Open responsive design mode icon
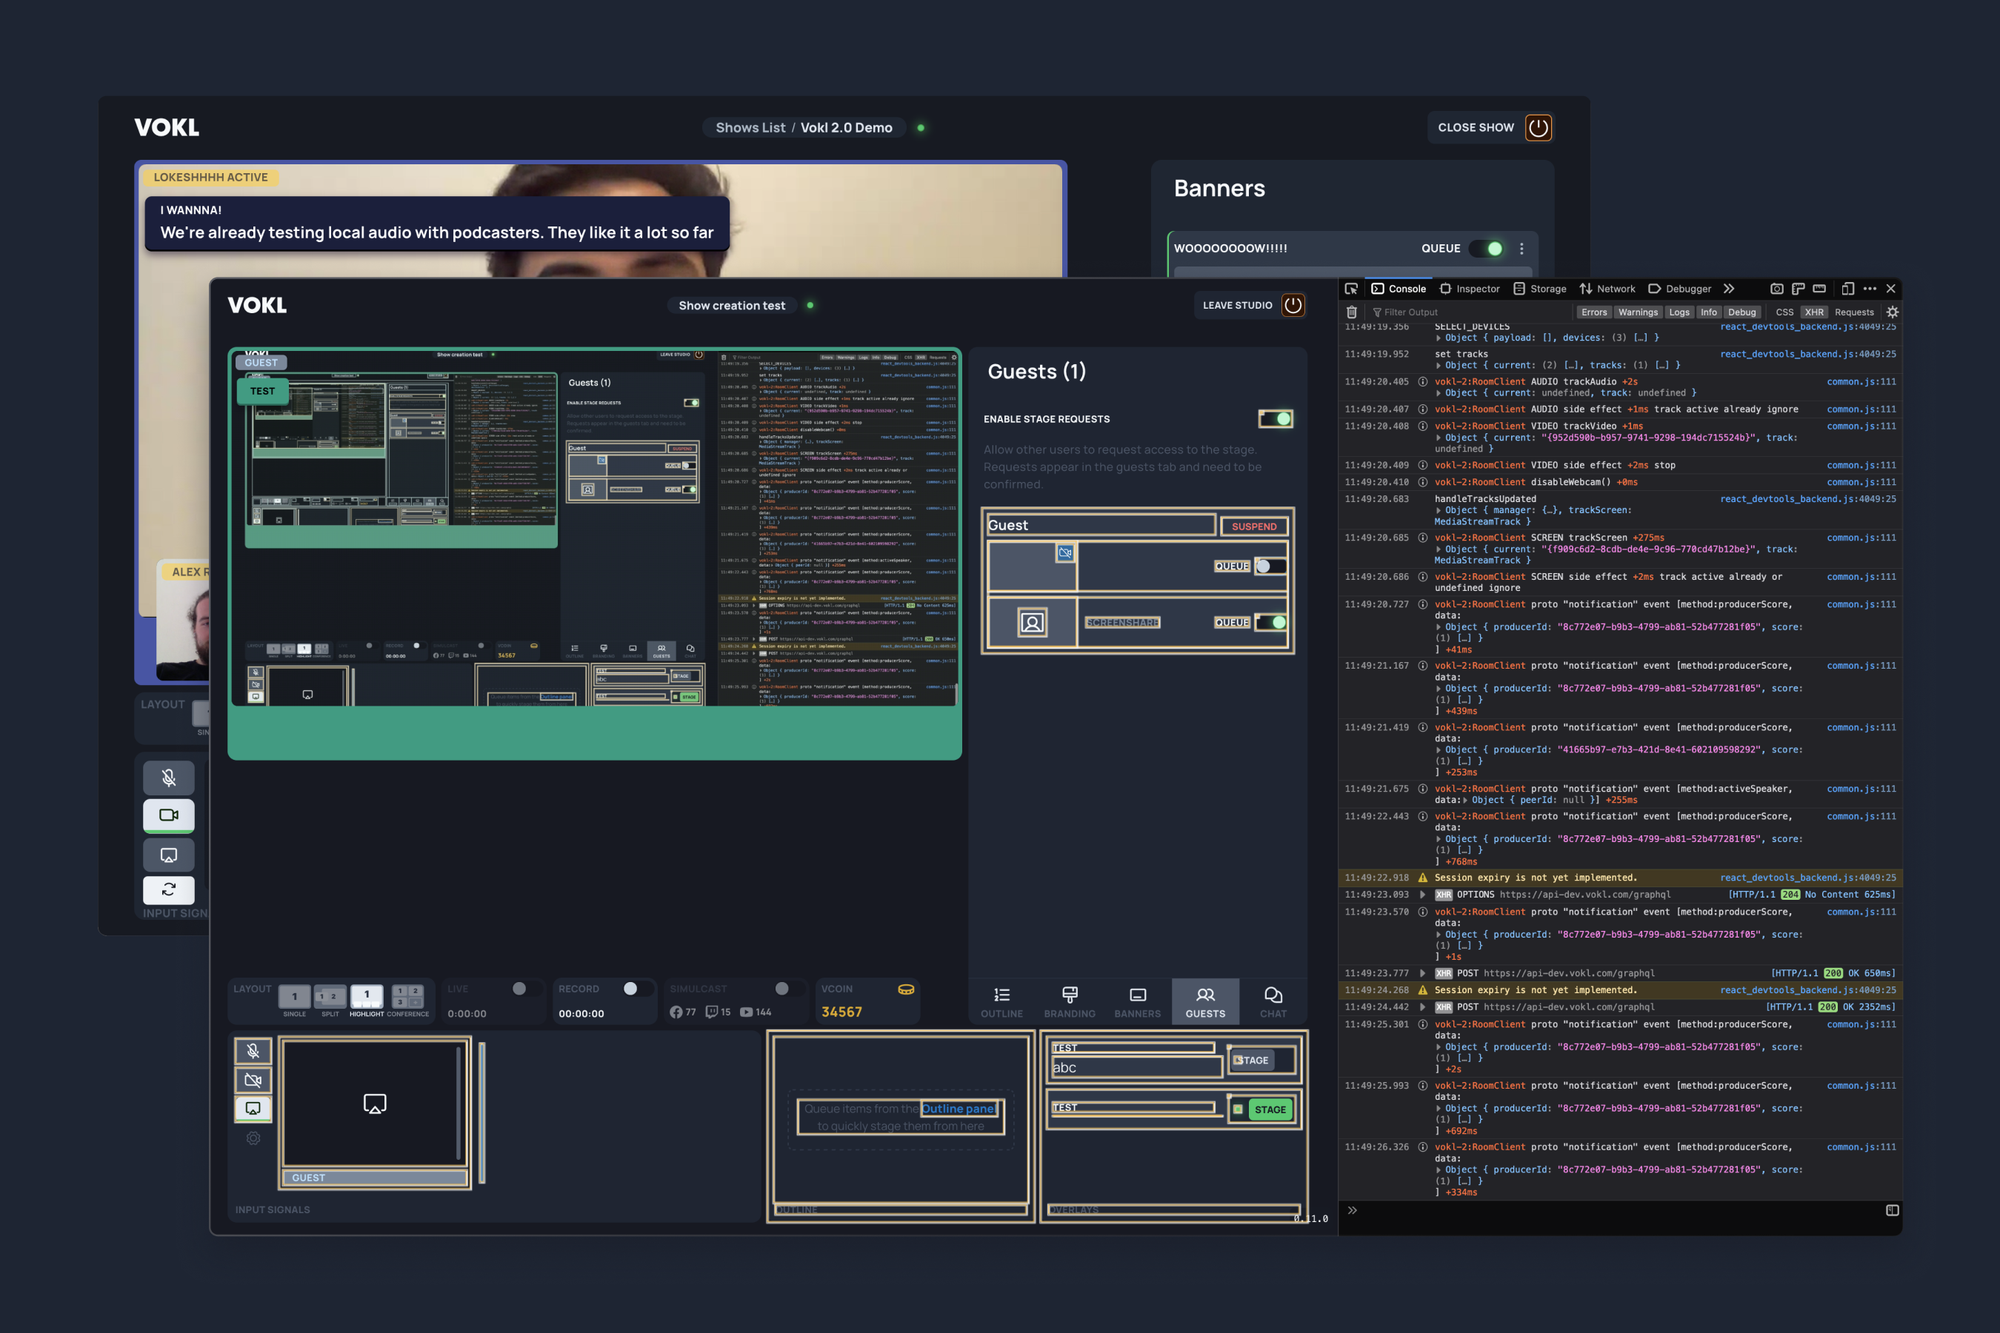The height and width of the screenshot is (1333, 2000). coord(1847,289)
